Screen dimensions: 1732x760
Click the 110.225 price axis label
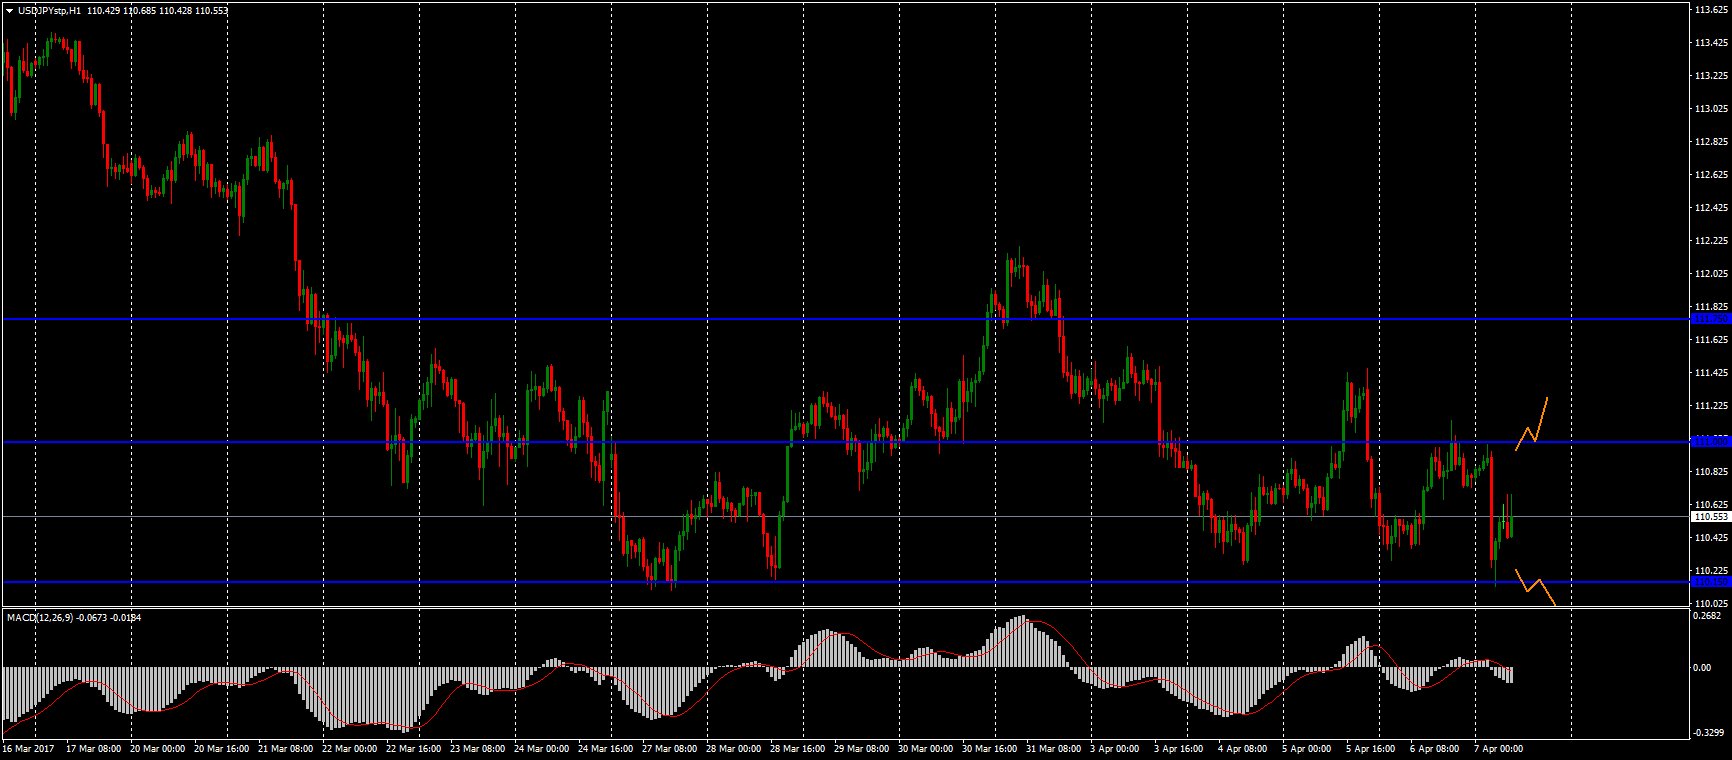[1712, 571]
